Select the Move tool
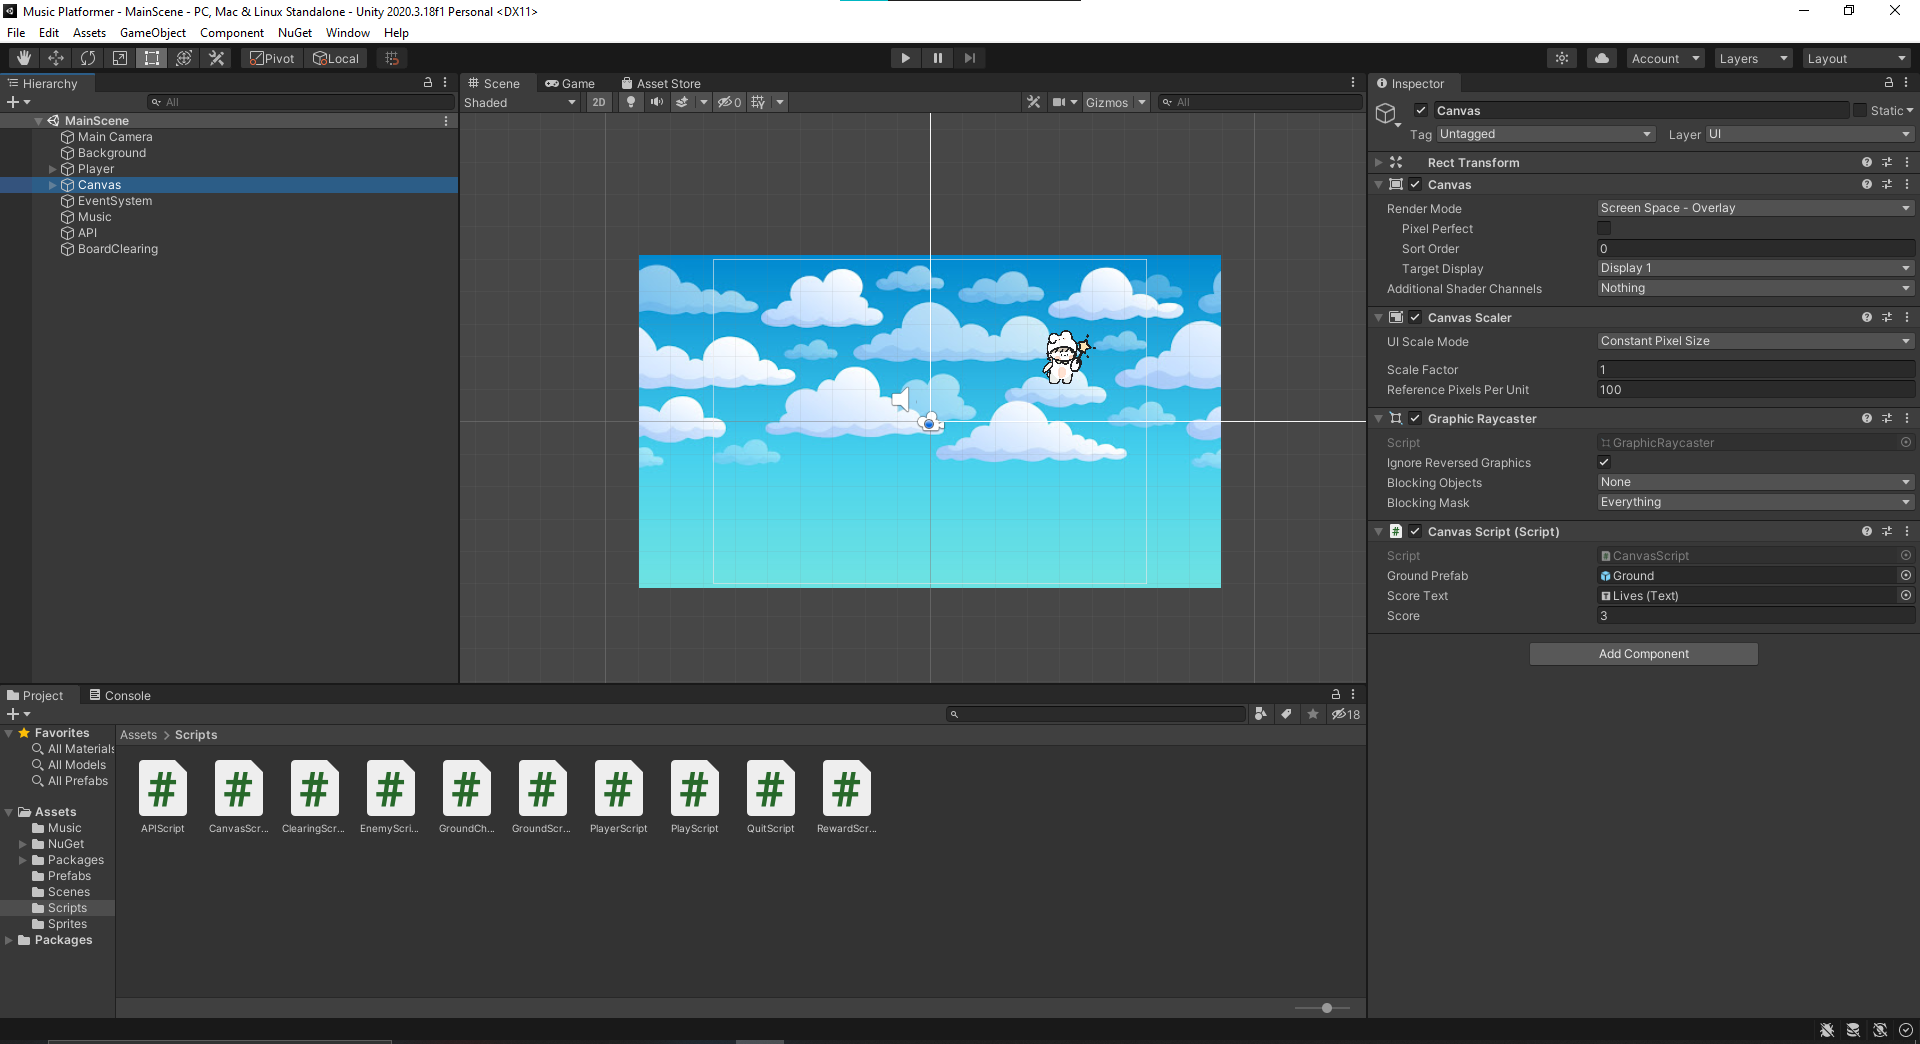This screenshot has height=1044, width=1920. point(56,58)
